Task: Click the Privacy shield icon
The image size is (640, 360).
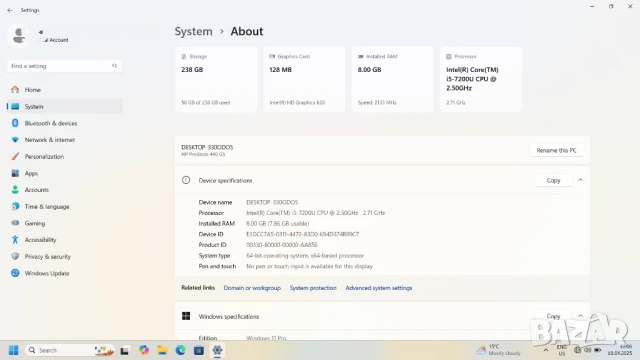Action: [15, 256]
